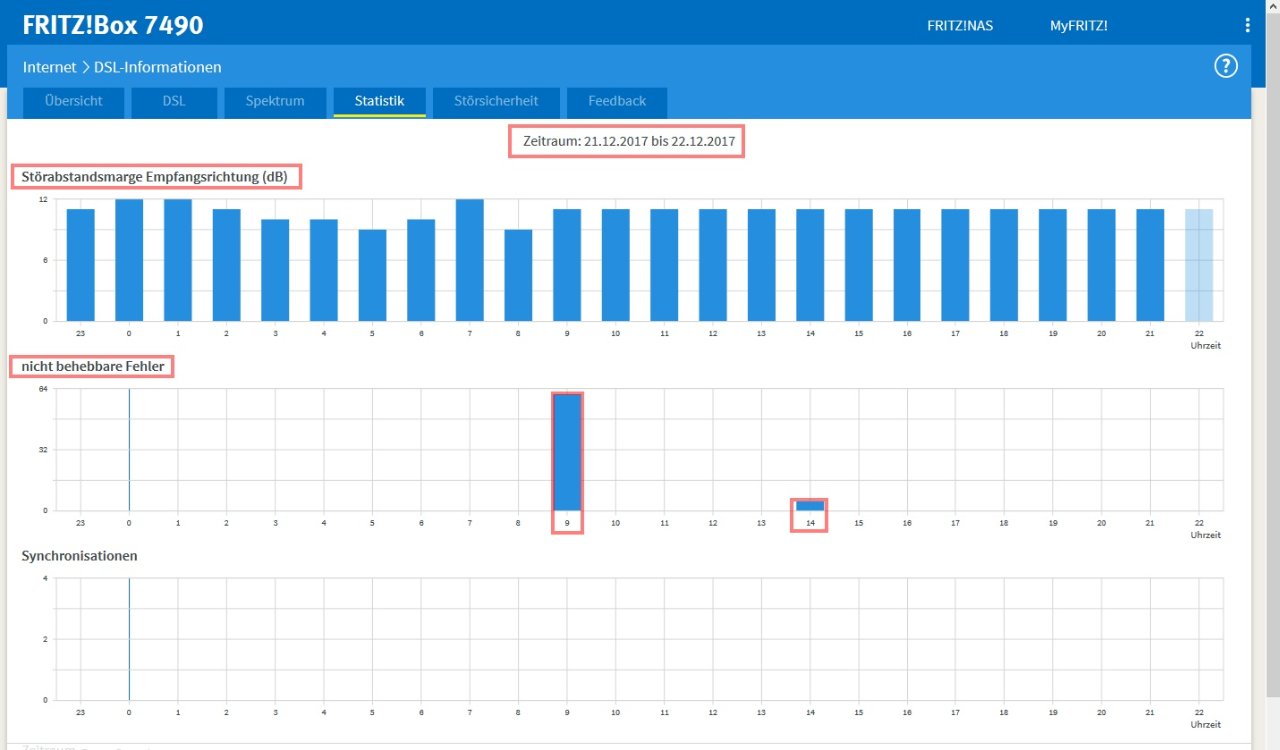The width and height of the screenshot is (1280, 750).
Task: Click the FRITZ!Box 7490 logo
Action: click(112, 24)
